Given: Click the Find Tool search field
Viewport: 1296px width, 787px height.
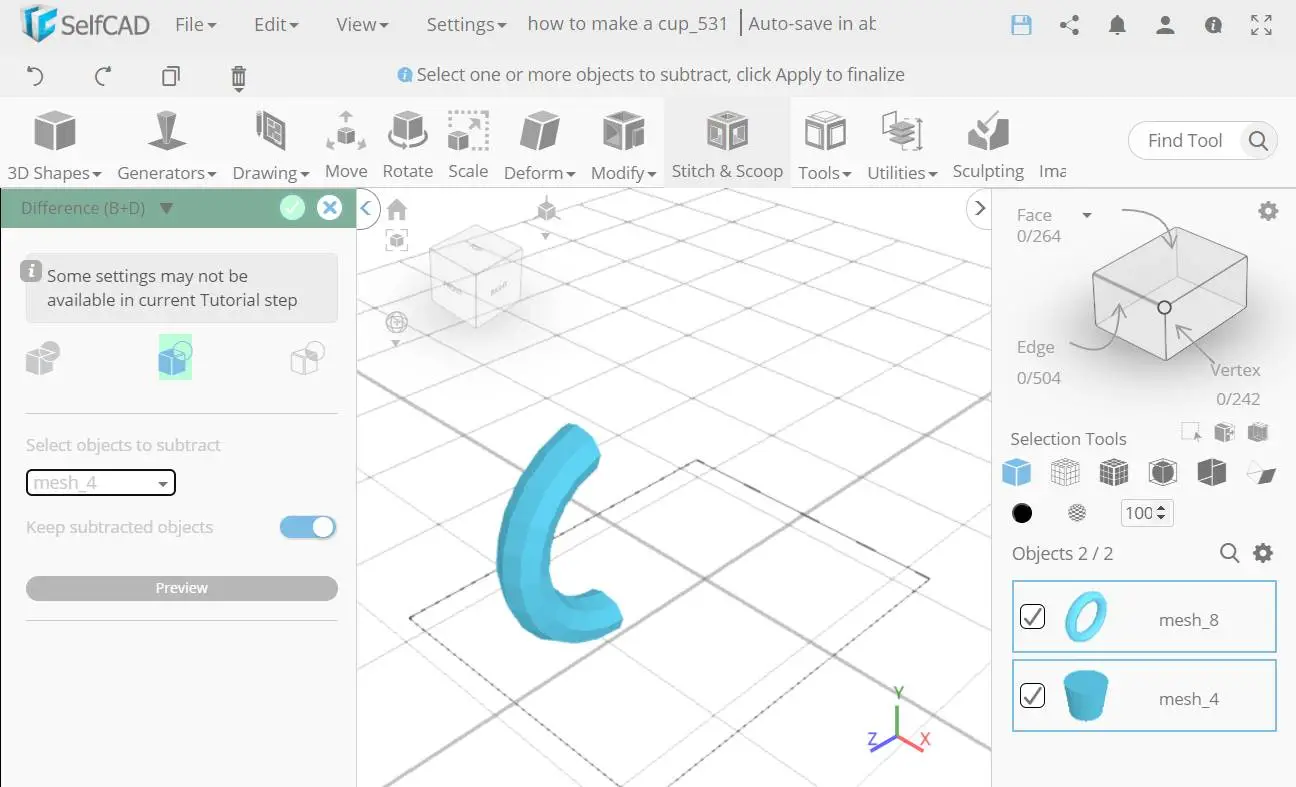Looking at the screenshot, I should click(1185, 141).
